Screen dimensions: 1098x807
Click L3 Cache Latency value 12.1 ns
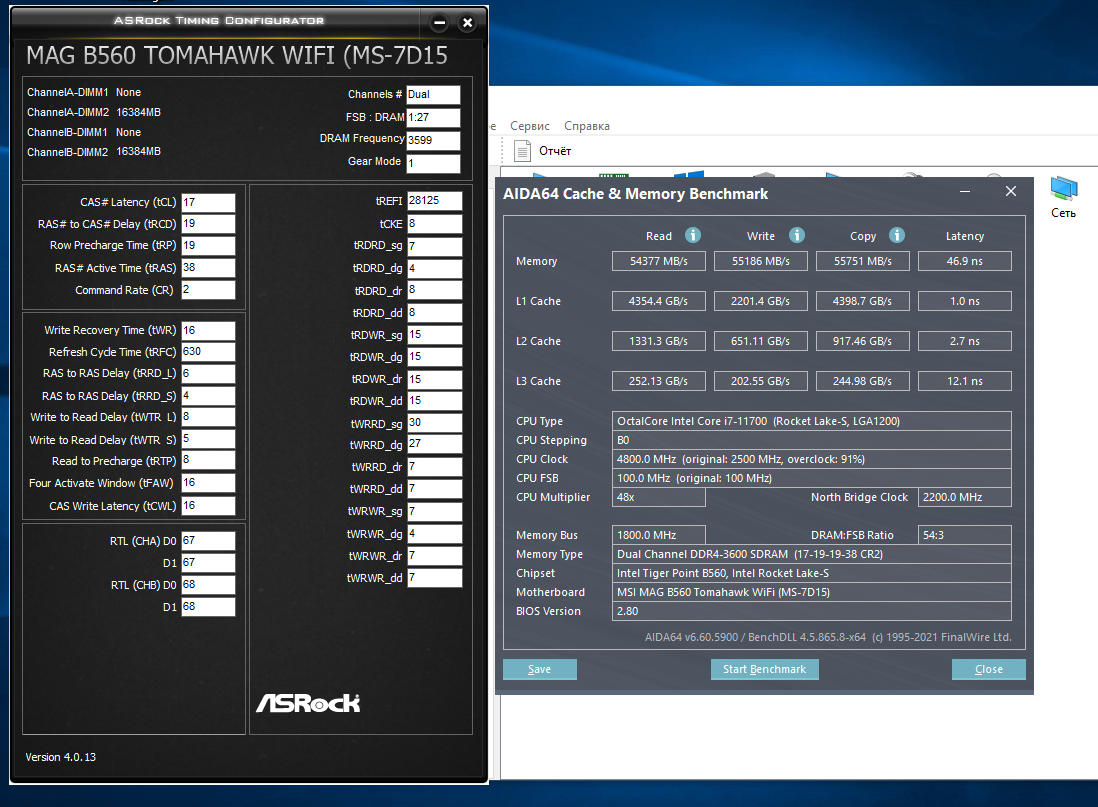965,381
